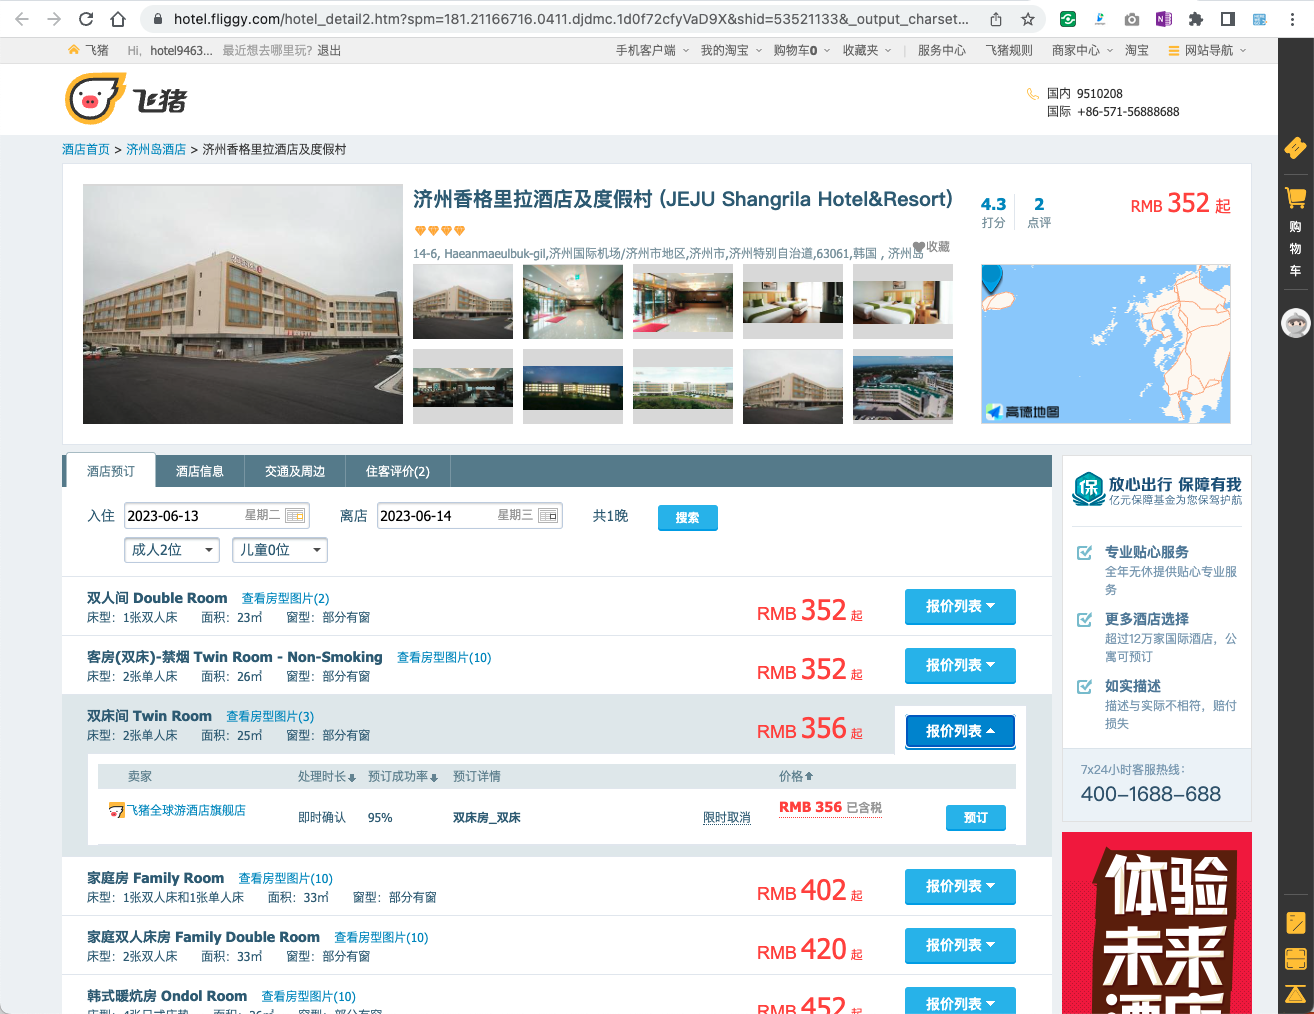
Task: Open 飞猪规则 in the top bar
Action: click(x=1009, y=50)
